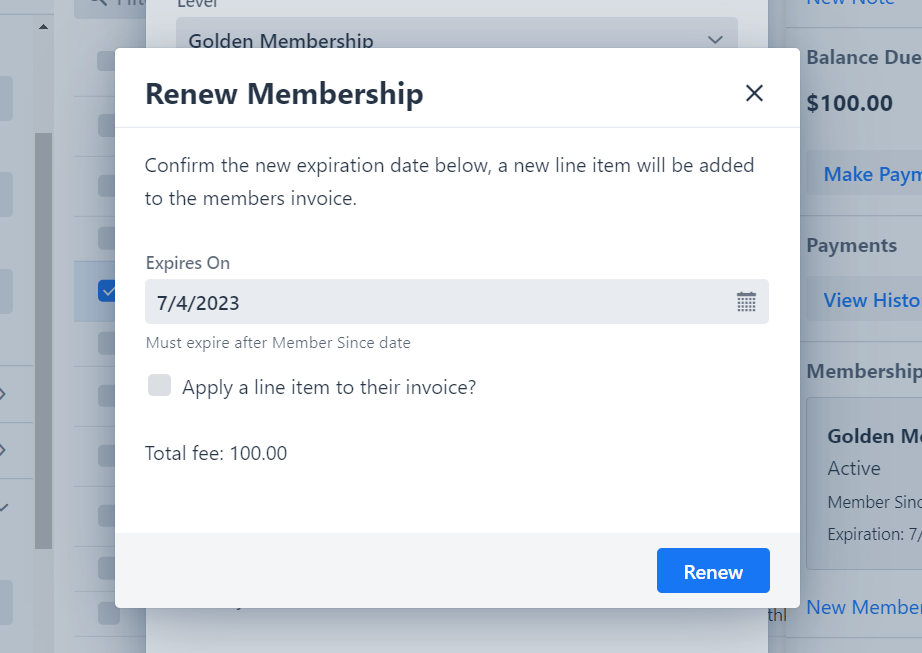Screen dimensions: 922x653
Task: Select the Golden Membership Active card
Action: (864, 483)
